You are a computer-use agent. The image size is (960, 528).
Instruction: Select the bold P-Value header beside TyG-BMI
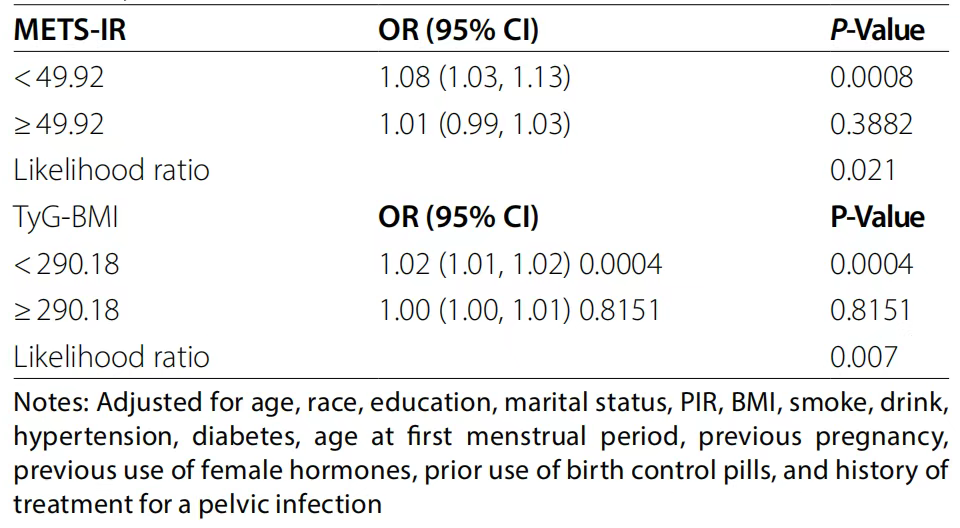tap(877, 217)
